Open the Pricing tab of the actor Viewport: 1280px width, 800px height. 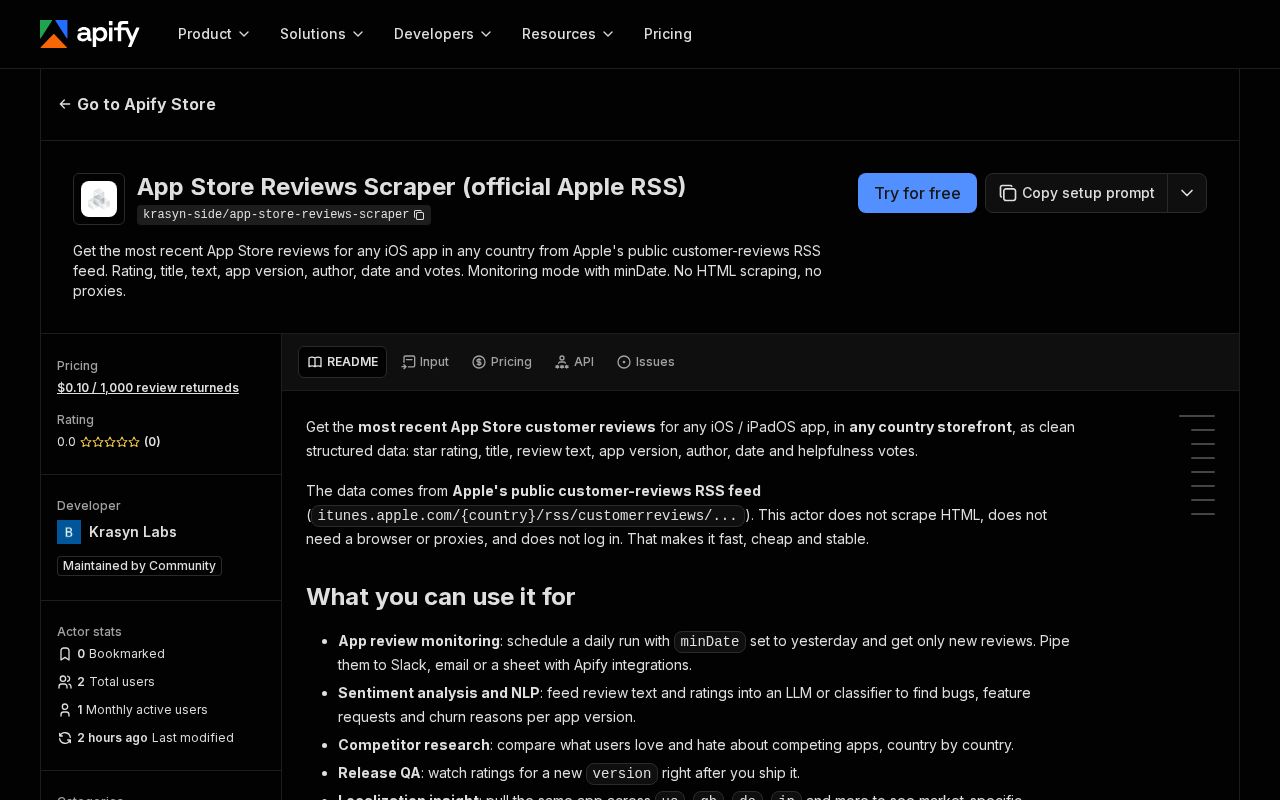click(x=502, y=362)
